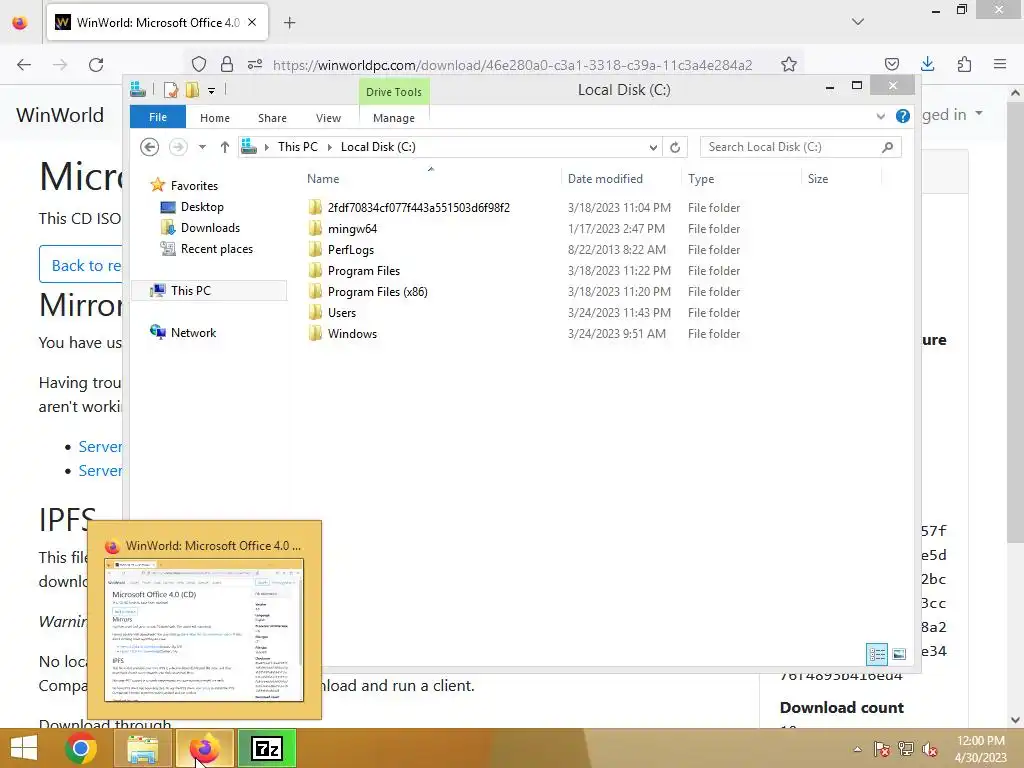Open 7-Zip from the taskbar
This screenshot has width=1024, height=768.
(x=267, y=748)
